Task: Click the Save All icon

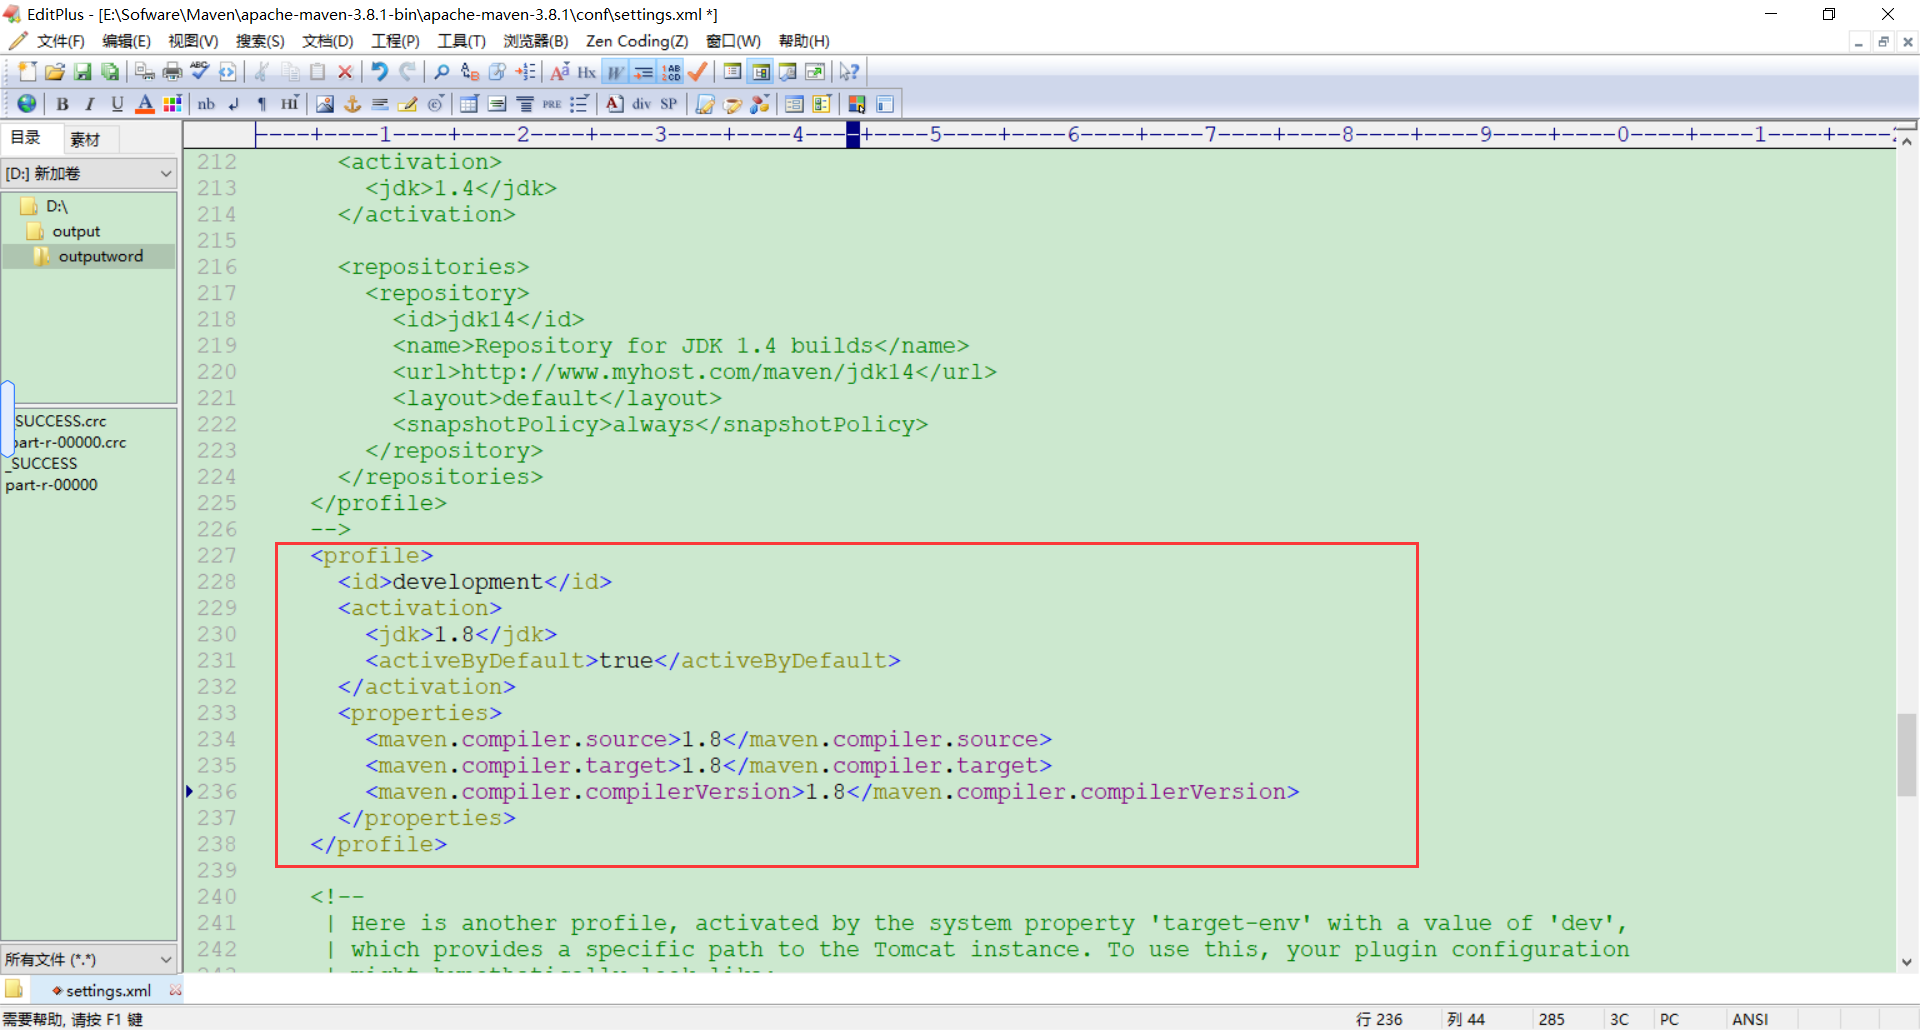Action: pyautogui.click(x=110, y=72)
